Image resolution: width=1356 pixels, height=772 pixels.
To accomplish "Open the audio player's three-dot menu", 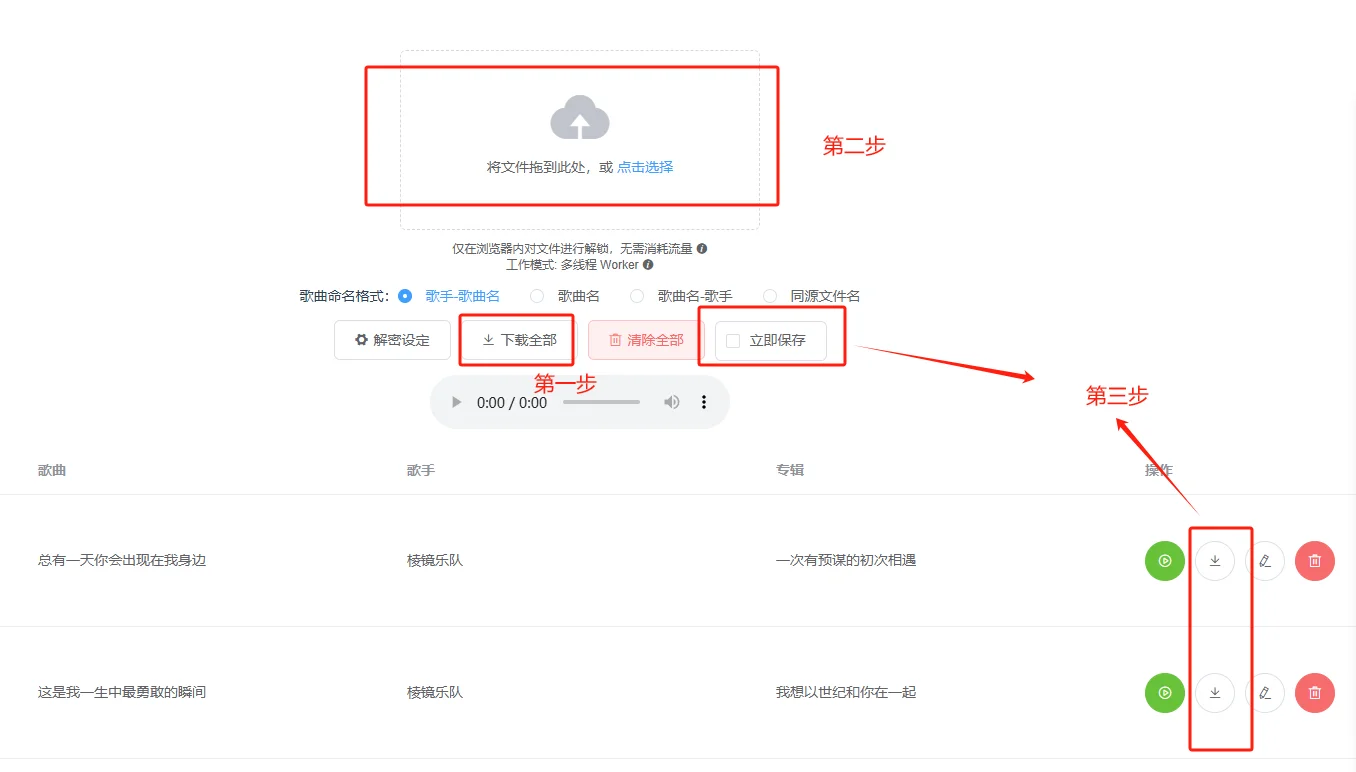I will [704, 402].
